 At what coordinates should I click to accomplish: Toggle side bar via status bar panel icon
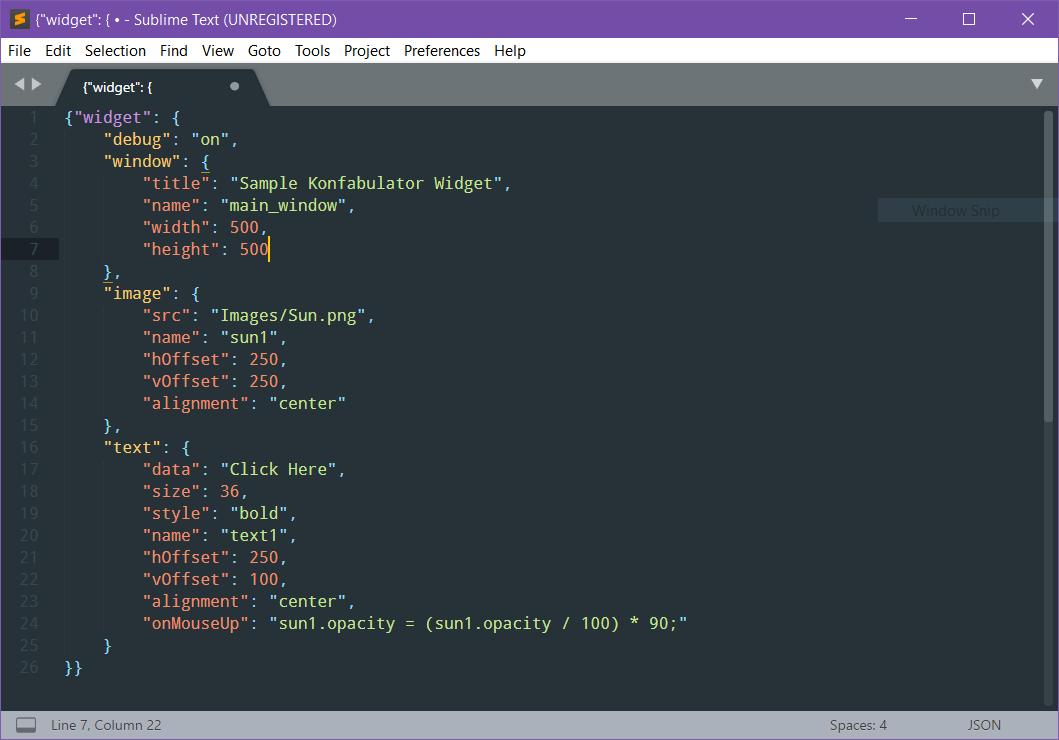pos(26,725)
